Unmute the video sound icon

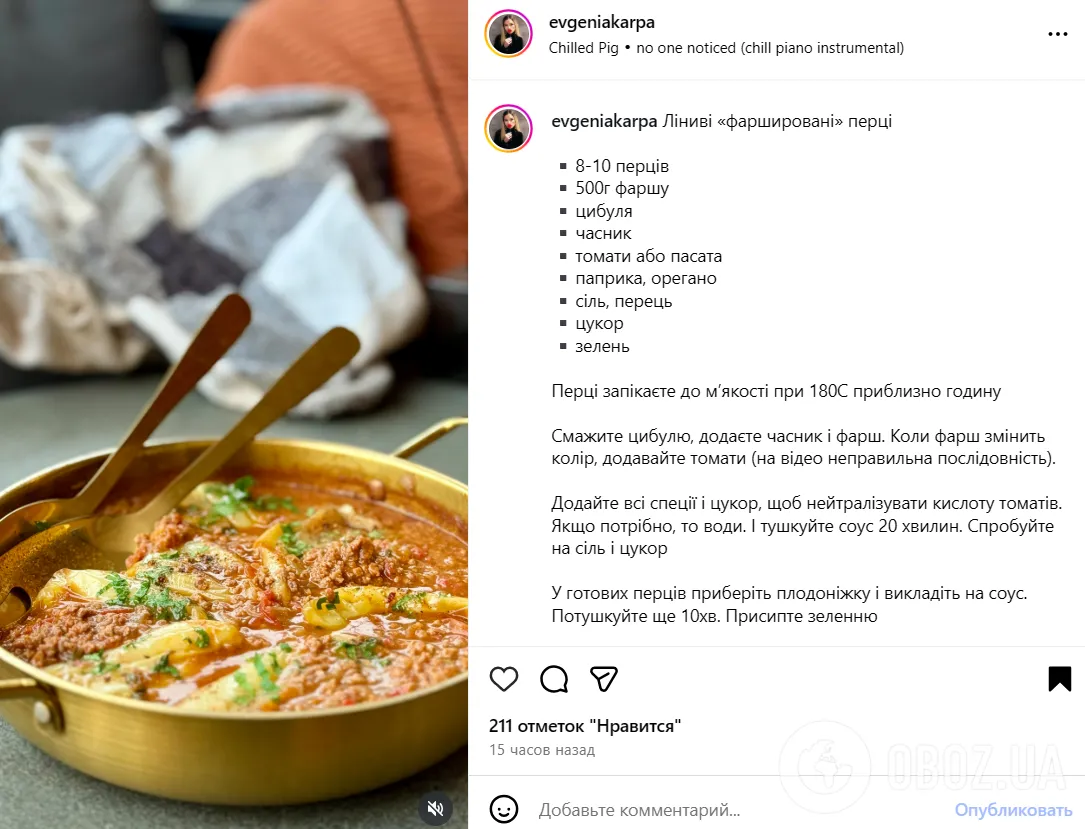(435, 808)
